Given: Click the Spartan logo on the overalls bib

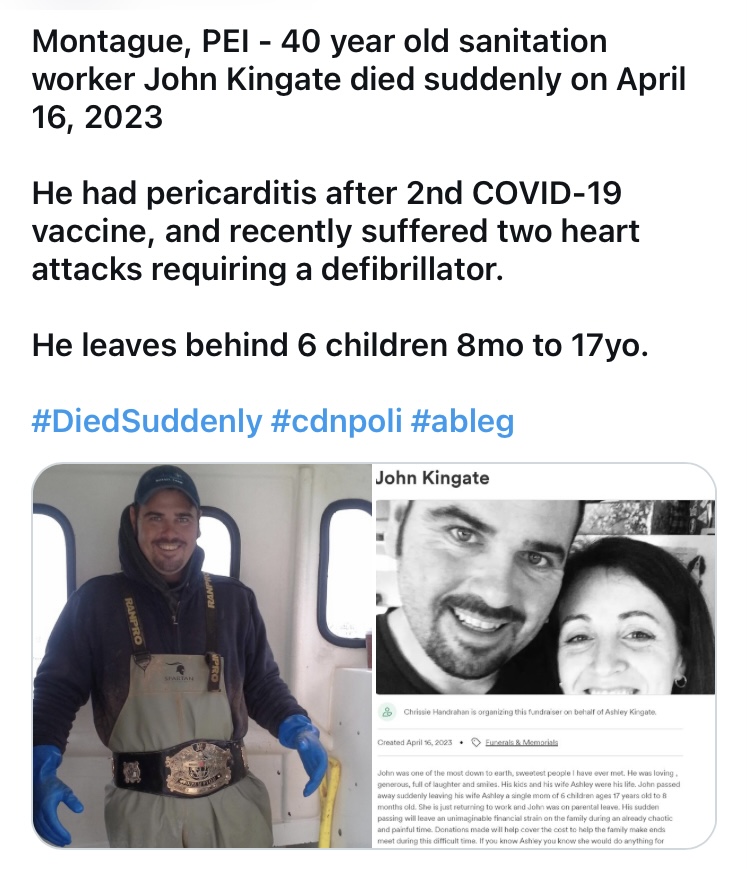Looking at the screenshot, I should (179, 672).
